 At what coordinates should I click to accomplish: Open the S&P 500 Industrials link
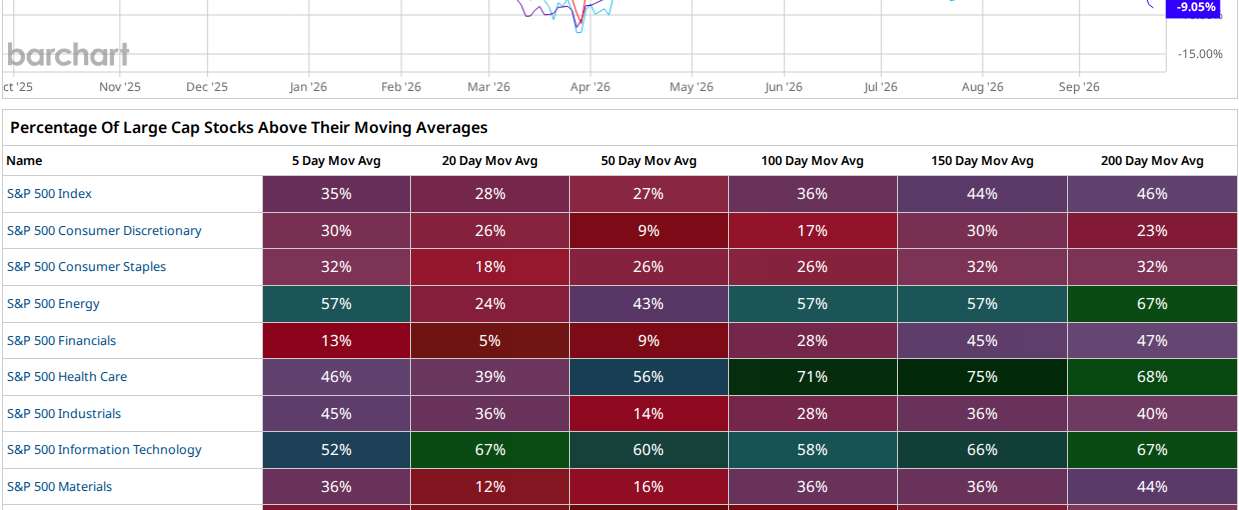point(64,414)
